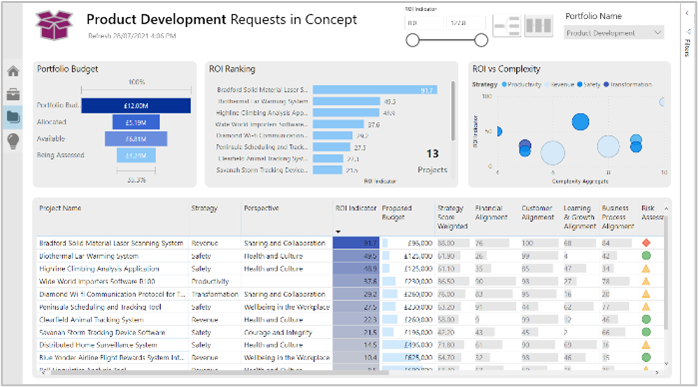Select the 49.5 Biothermal bar in ROI Ranking

[x=346, y=101]
